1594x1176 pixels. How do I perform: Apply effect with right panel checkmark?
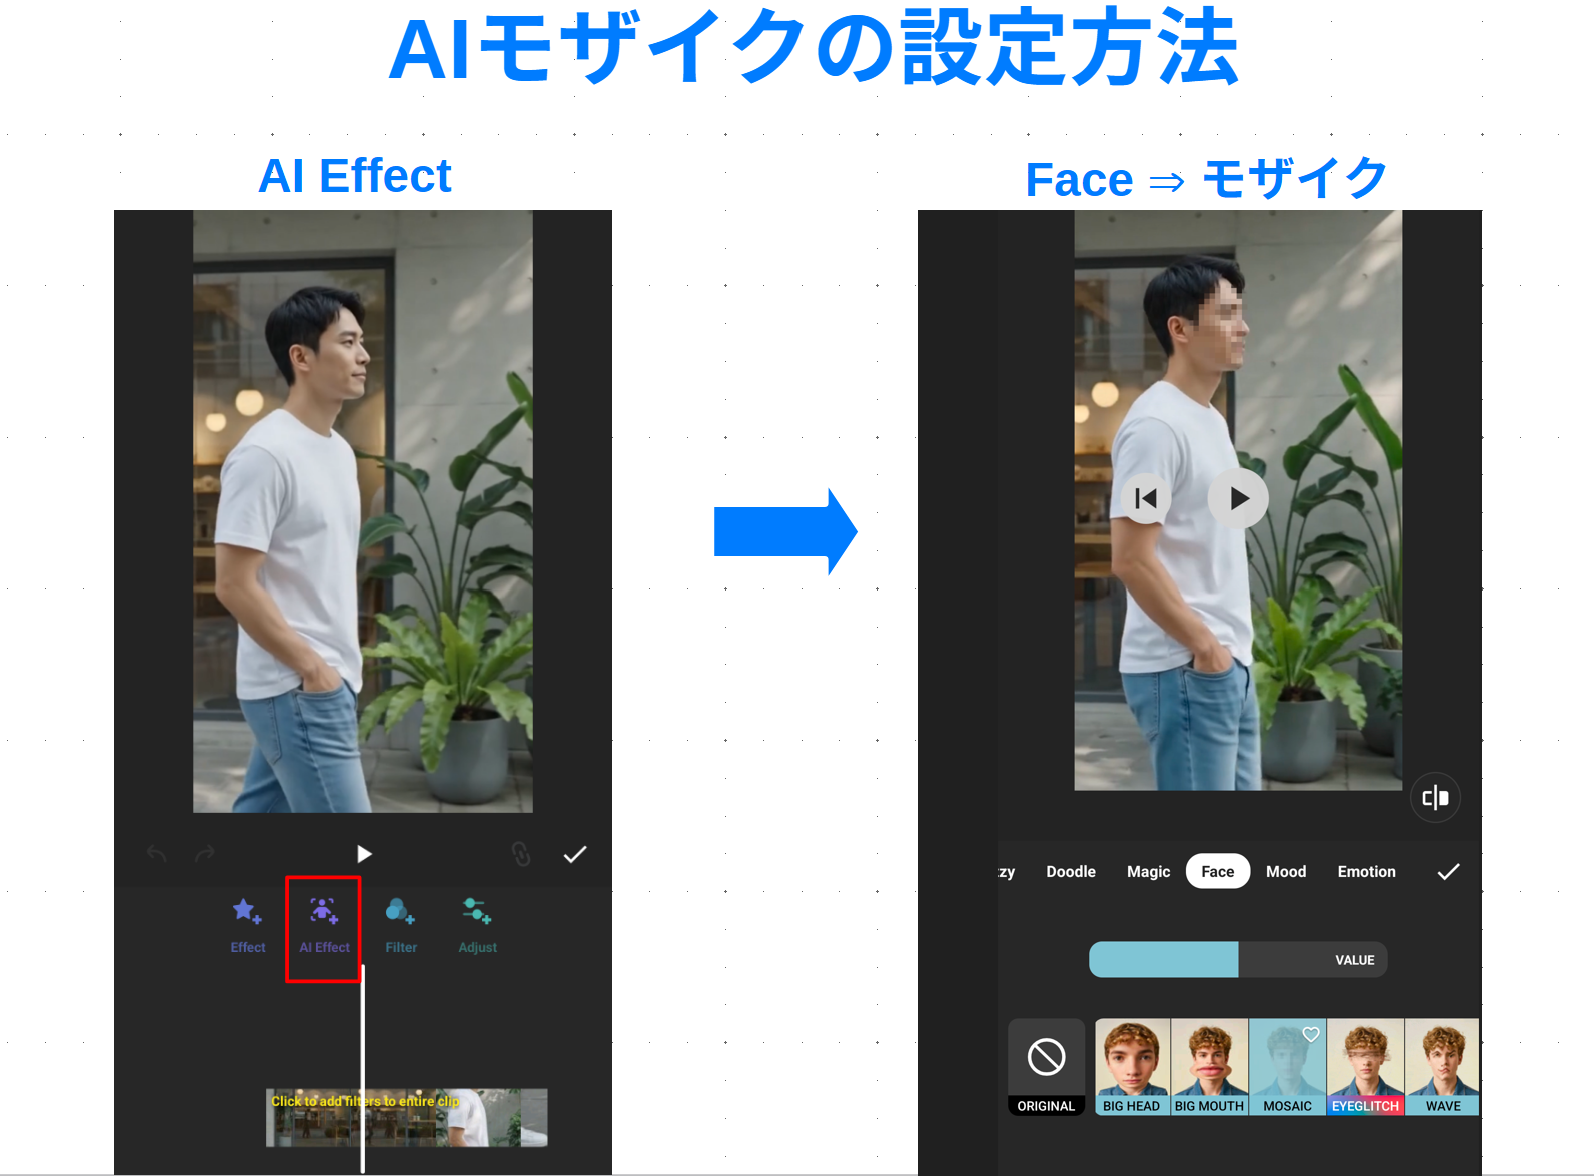coord(1448,872)
